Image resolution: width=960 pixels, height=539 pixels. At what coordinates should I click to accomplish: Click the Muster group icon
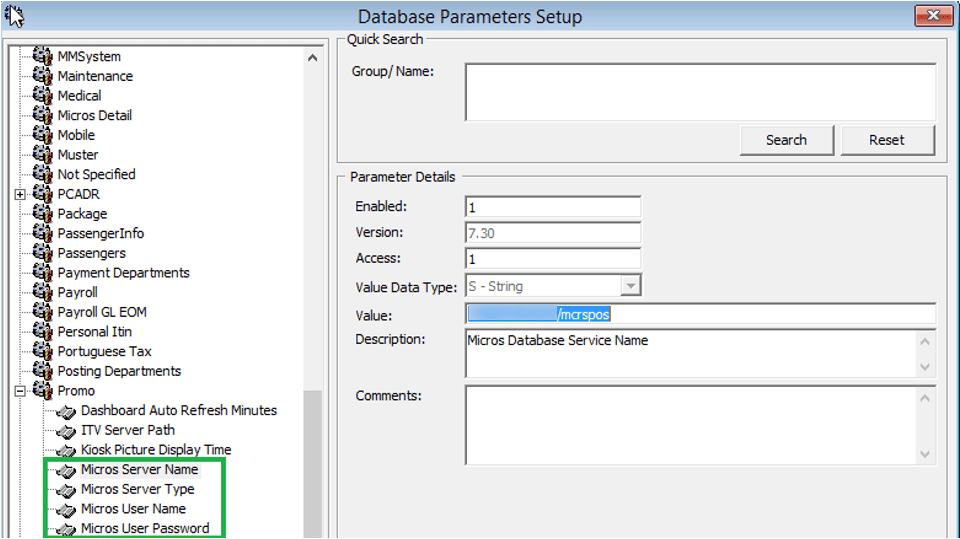tap(42, 154)
